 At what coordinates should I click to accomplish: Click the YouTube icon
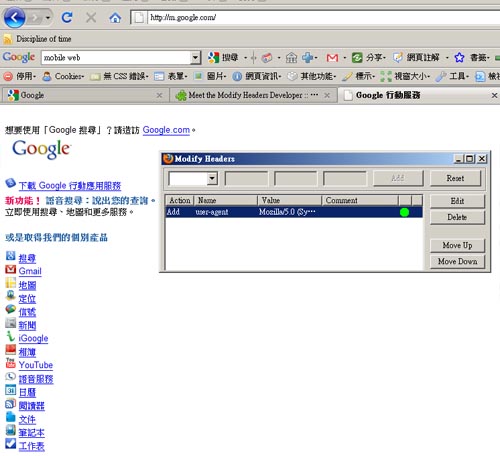click(11, 363)
